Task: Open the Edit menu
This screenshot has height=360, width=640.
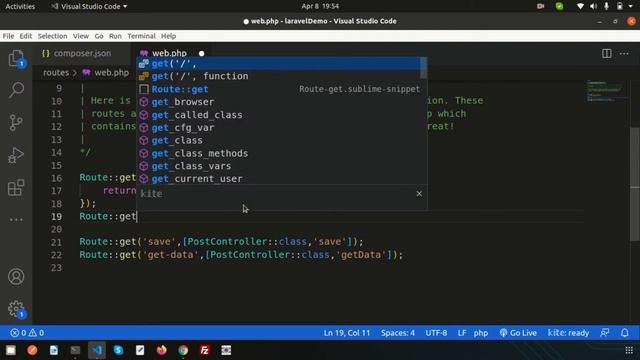Action: tap(26, 36)
